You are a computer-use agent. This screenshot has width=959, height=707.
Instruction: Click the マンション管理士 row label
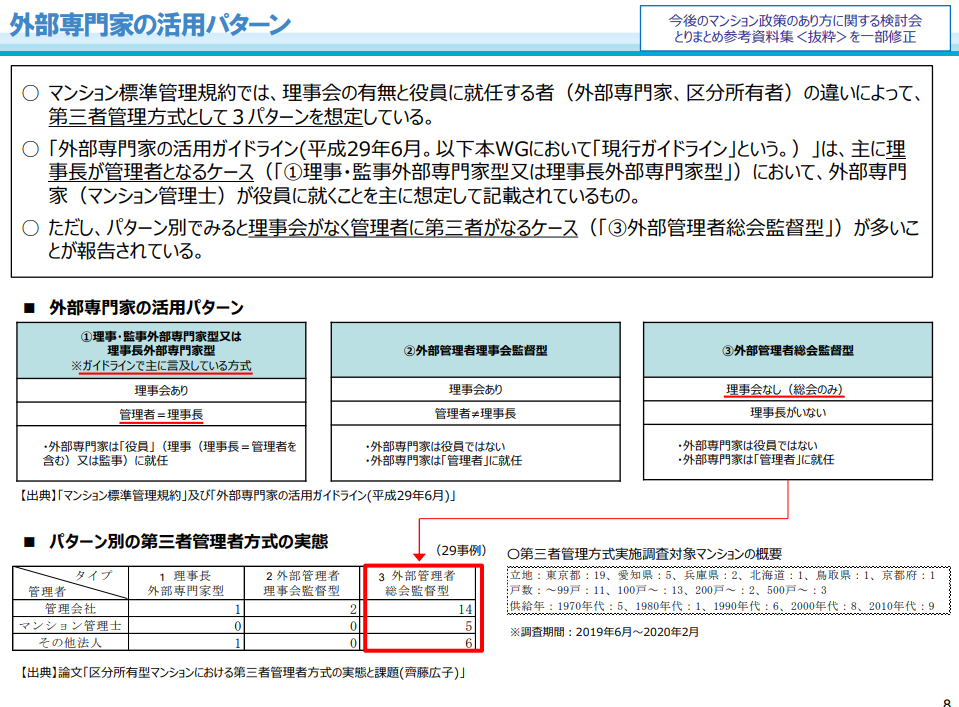(x=68, y=625)
